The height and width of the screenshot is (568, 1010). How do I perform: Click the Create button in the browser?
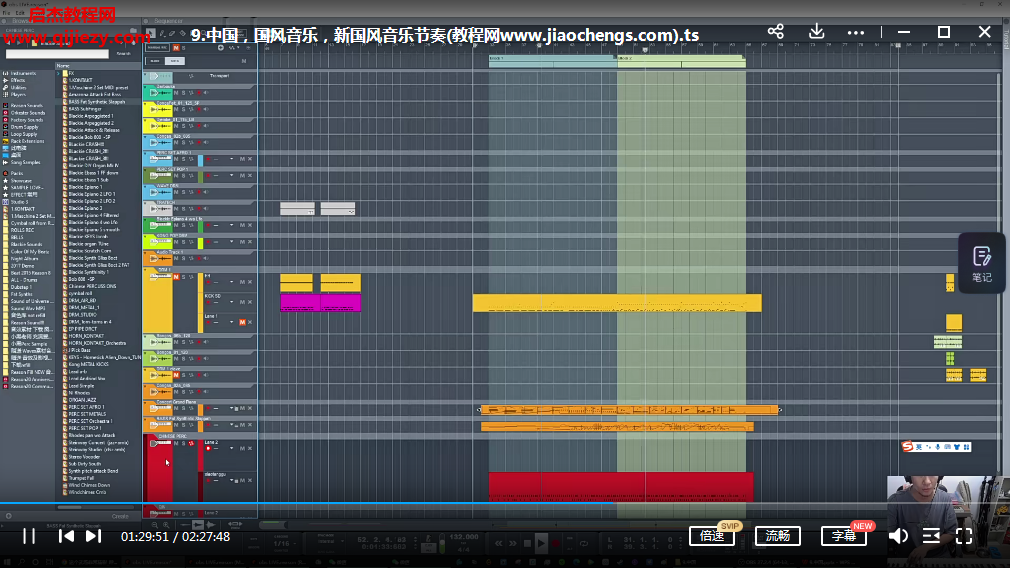tap(120, 516)
